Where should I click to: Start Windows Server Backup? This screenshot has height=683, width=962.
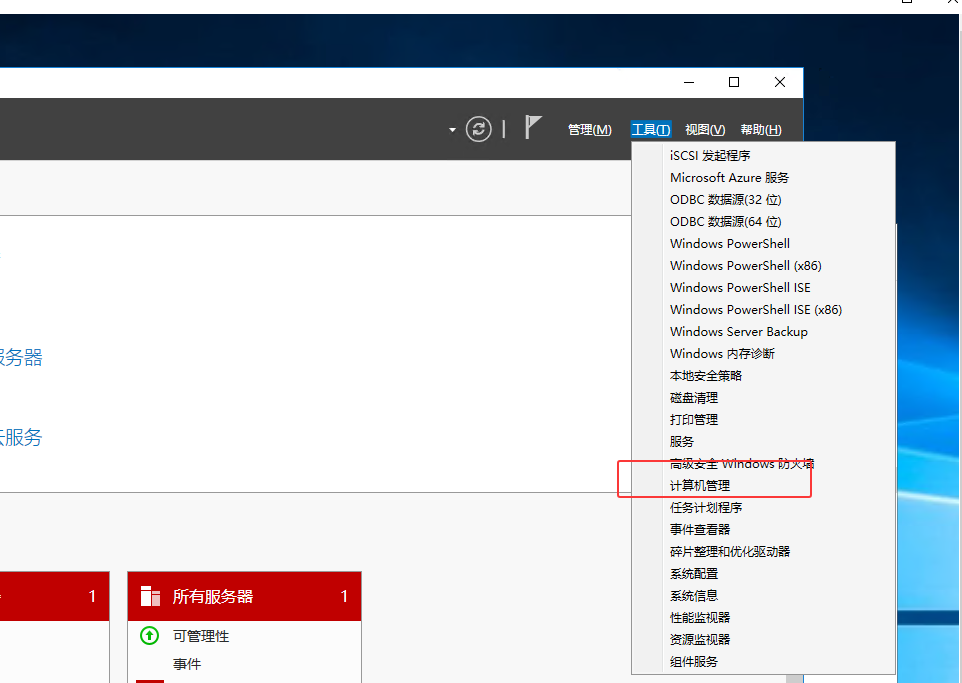coord(738,332)
